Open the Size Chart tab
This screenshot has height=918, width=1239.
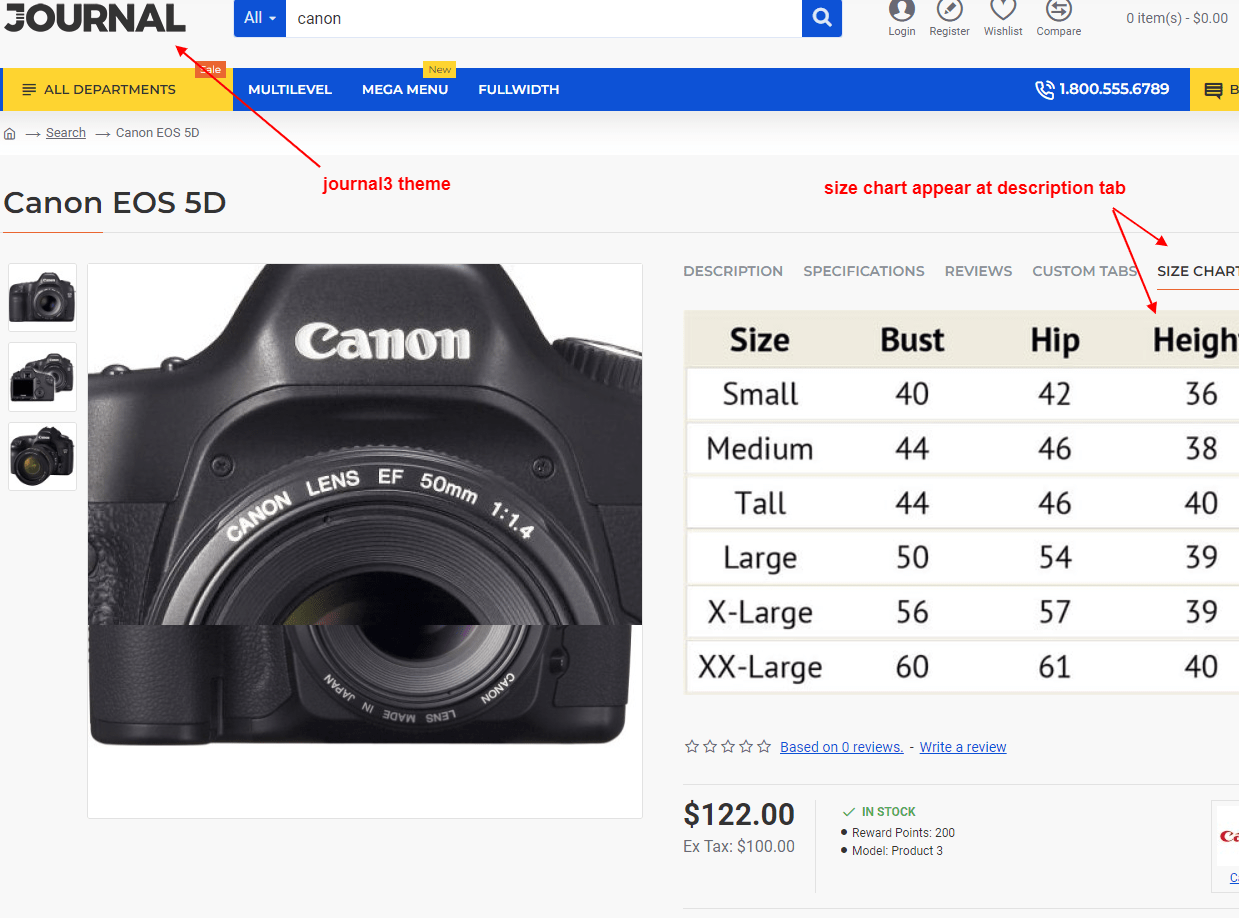[x=1197, y=271]
